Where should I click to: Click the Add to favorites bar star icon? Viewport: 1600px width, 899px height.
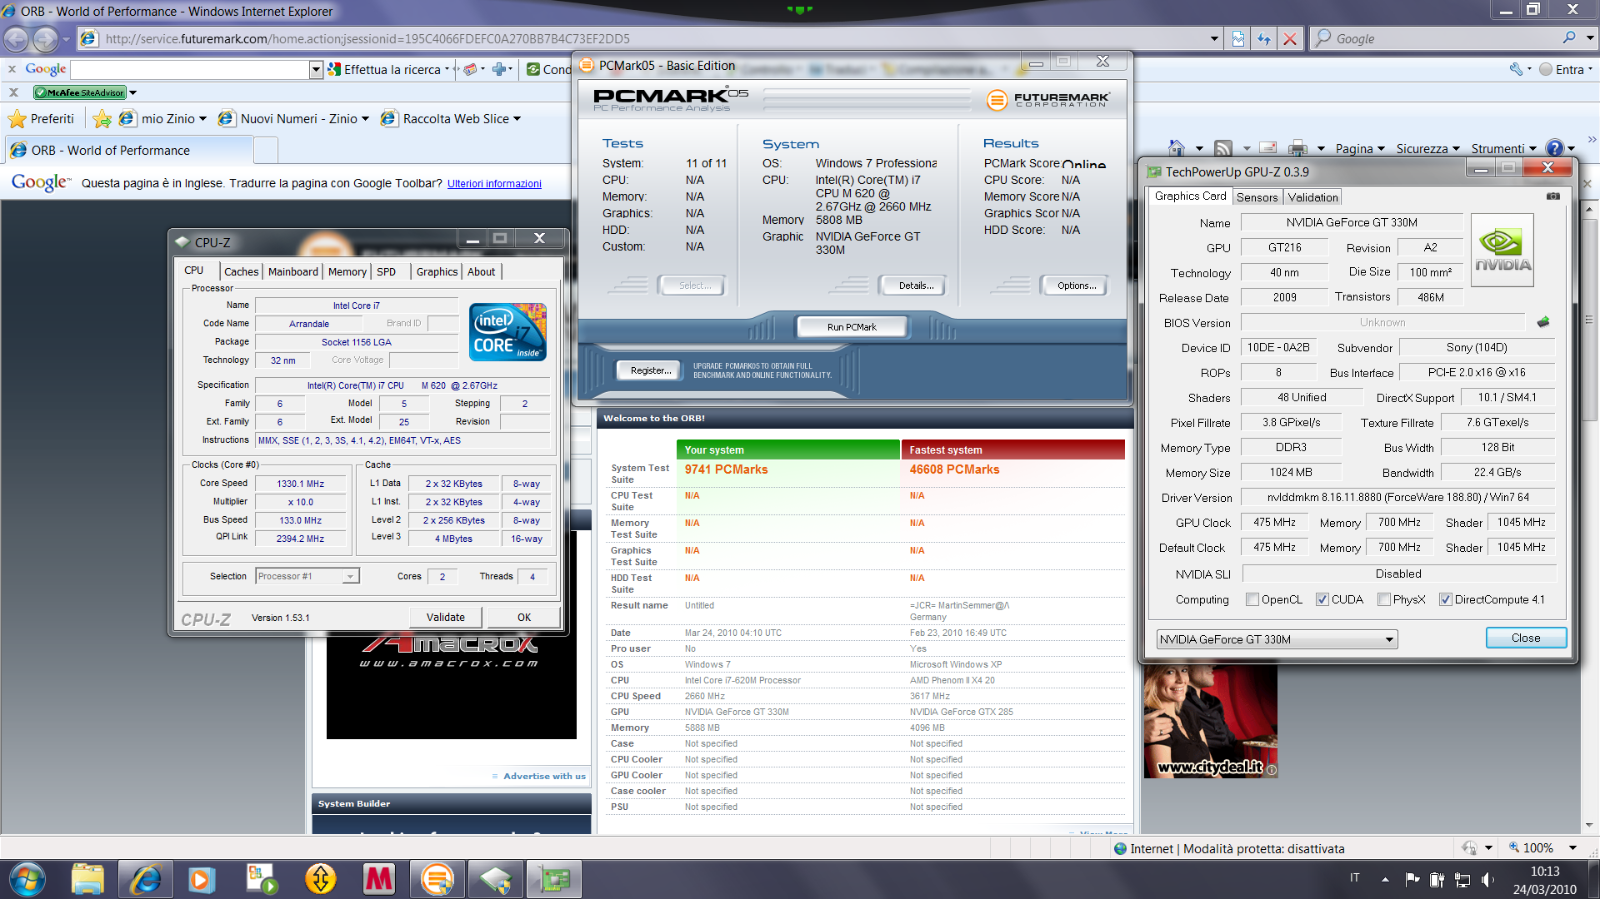point(102,119)
